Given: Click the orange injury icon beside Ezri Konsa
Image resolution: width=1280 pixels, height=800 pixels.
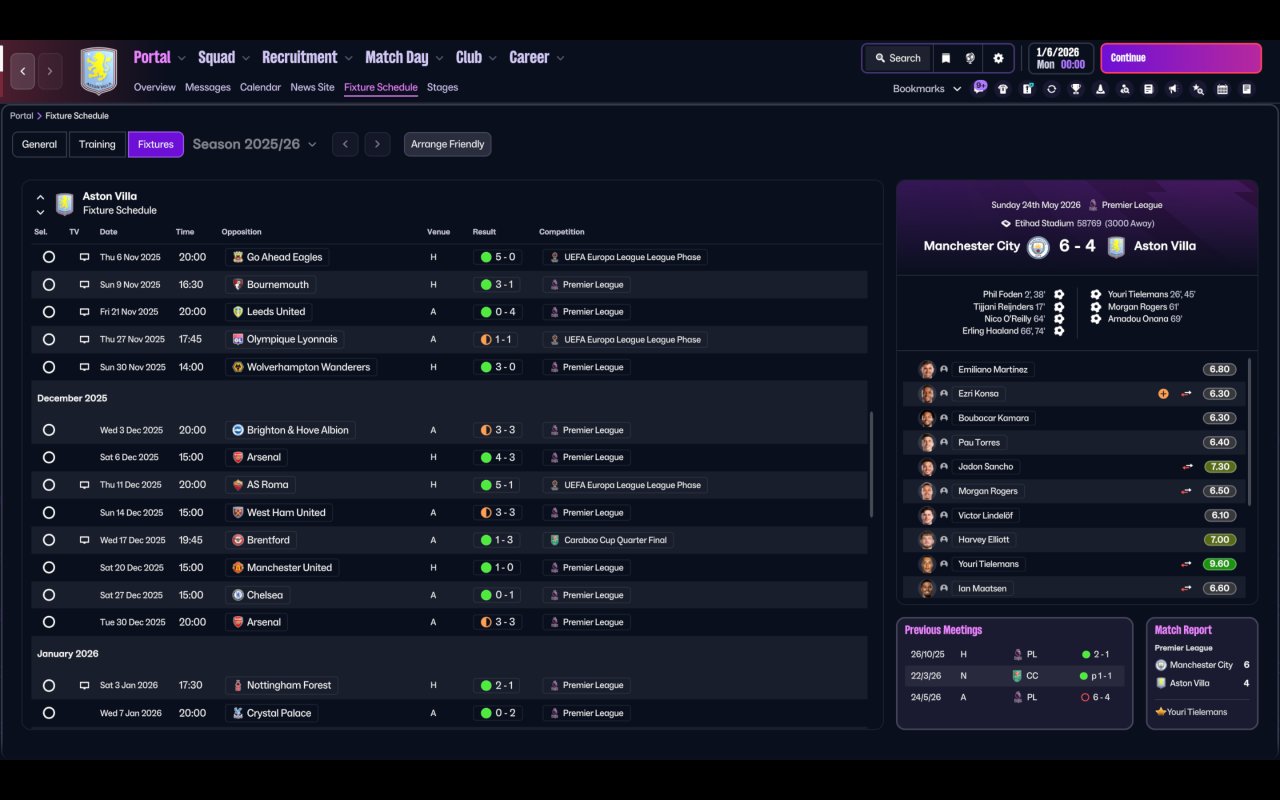Looking at the screenshot, I should (x=1163, y=394).
